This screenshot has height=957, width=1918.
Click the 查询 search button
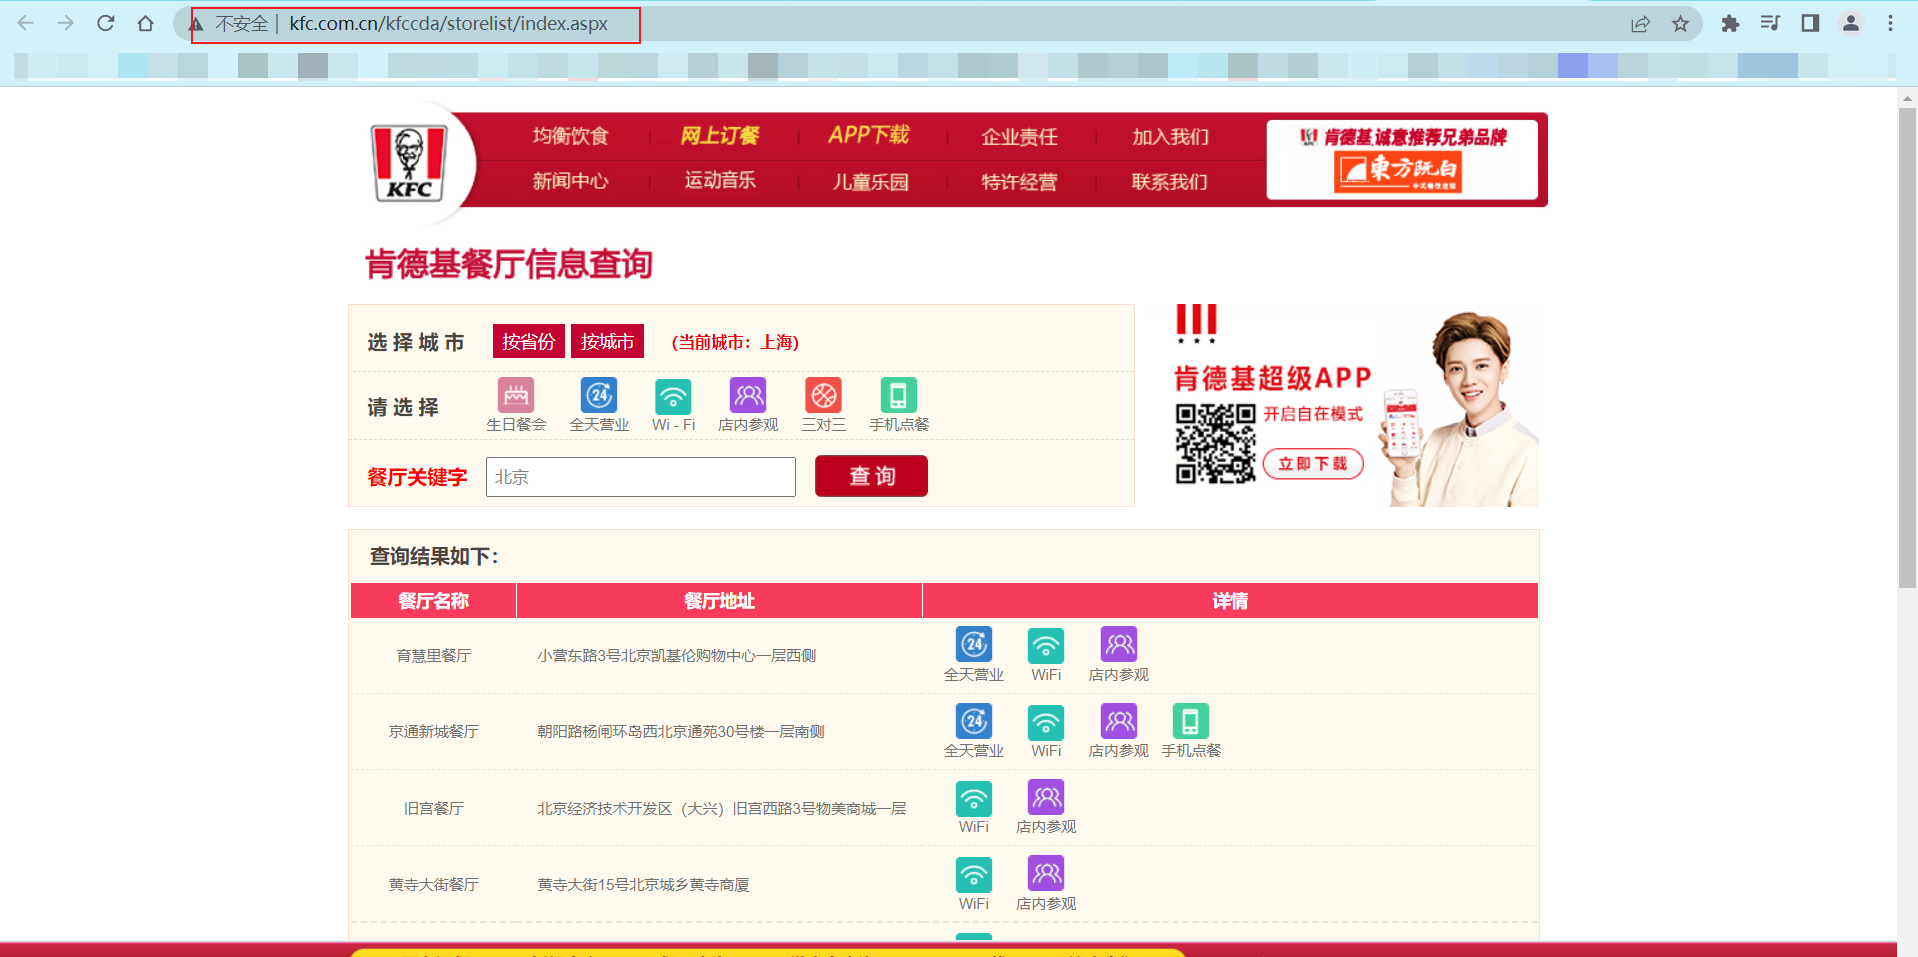pos(871,476)
